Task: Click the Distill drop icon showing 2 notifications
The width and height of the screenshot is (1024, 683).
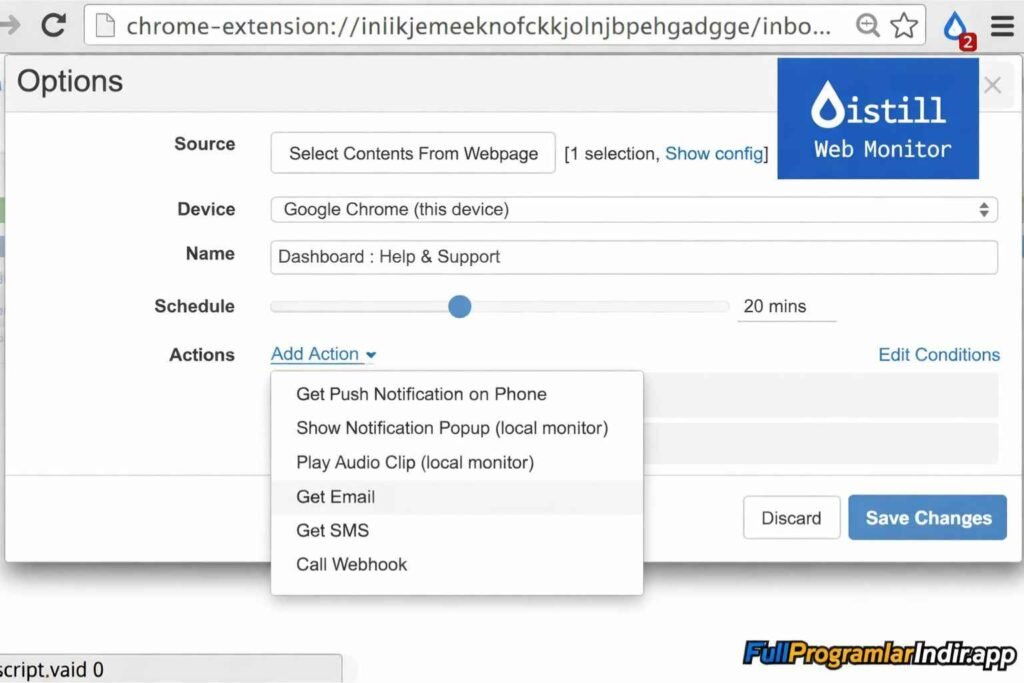Action: (x=956, y=22)
